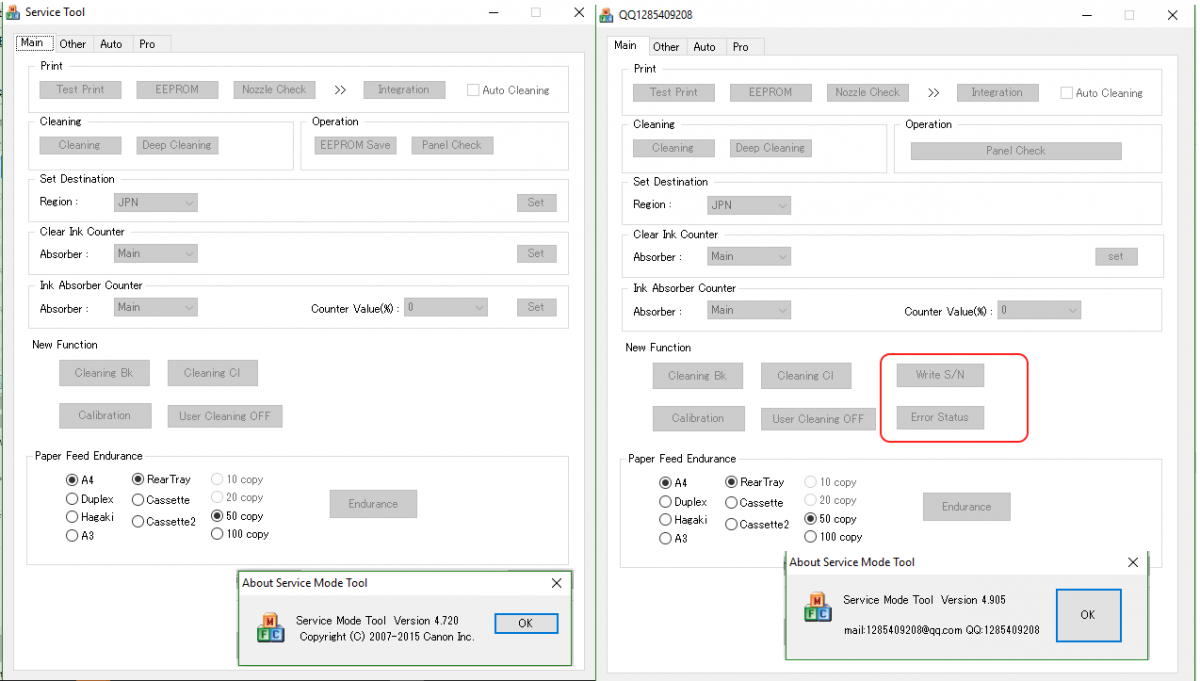Close the right About Service Mode Tool dialog
This screenshot has height=681, width=1200.
1132,562
